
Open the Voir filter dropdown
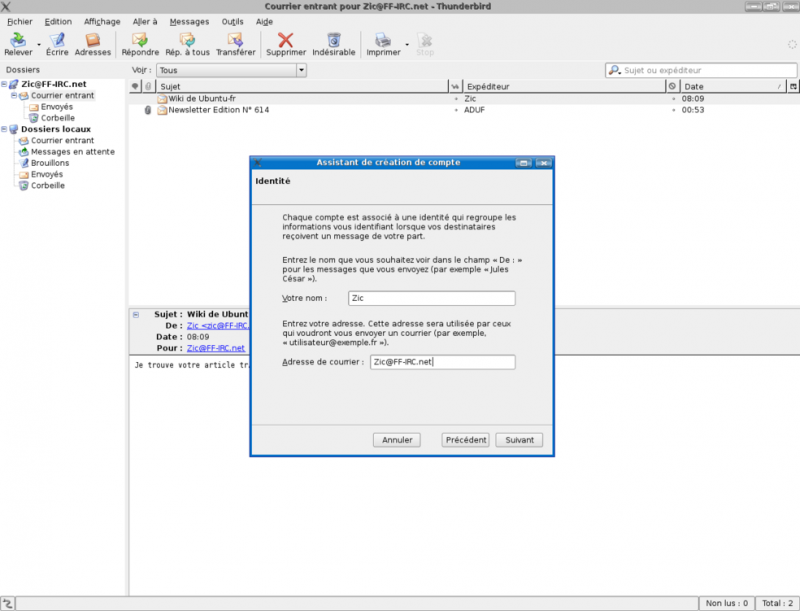tap(231, 71)
